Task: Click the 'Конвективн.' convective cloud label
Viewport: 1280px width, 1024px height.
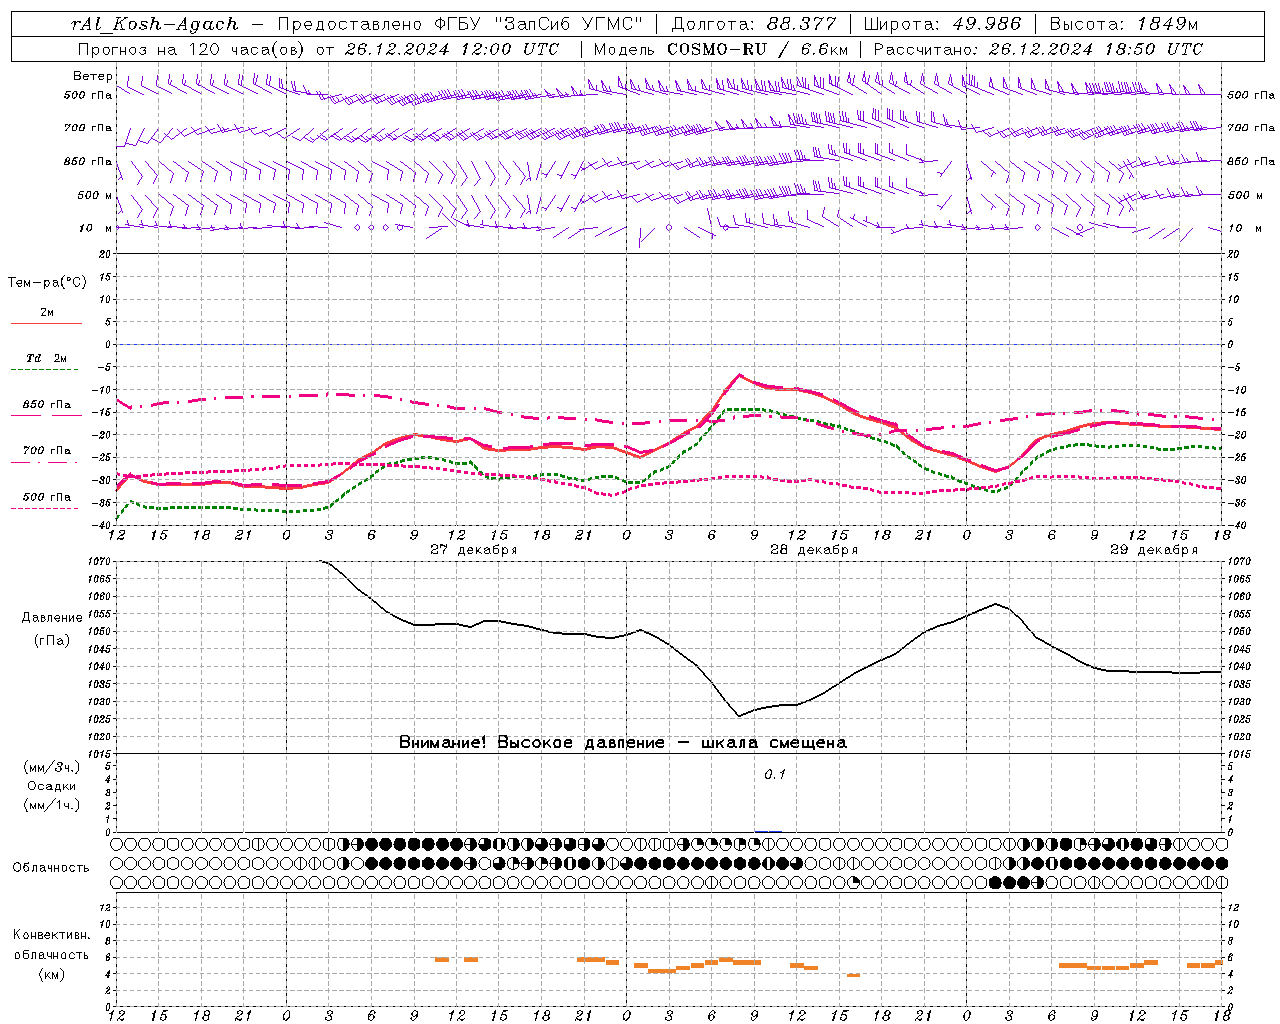Action: [52, 935]
